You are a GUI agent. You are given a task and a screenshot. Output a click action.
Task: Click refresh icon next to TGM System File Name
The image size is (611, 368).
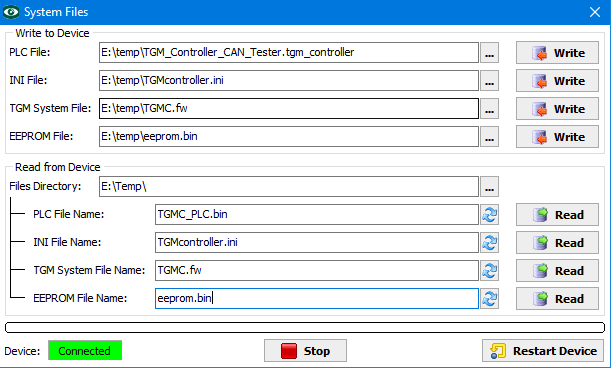tap(489, 271)
